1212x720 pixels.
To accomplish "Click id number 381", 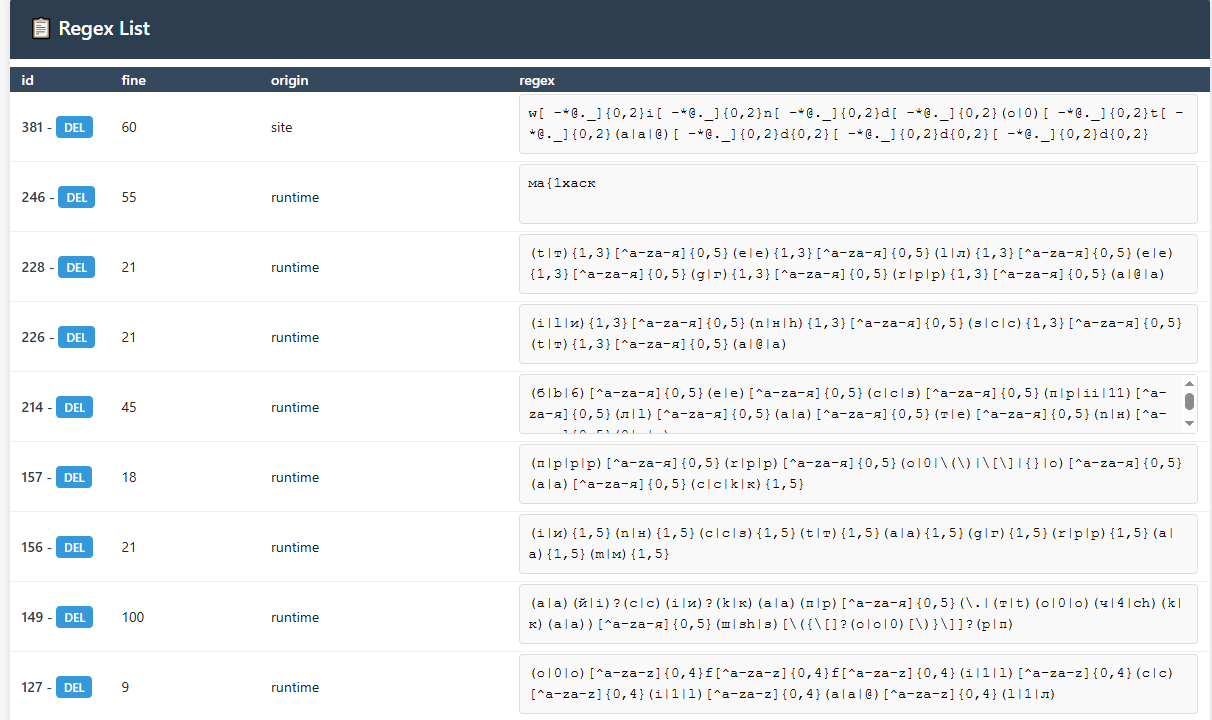I will 33,127.
